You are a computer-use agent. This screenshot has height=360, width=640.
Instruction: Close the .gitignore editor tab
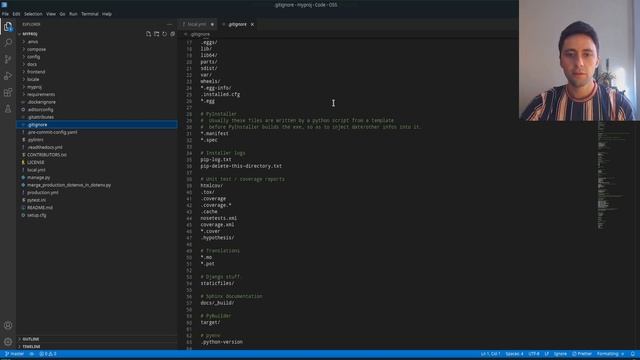pos(252,24)
